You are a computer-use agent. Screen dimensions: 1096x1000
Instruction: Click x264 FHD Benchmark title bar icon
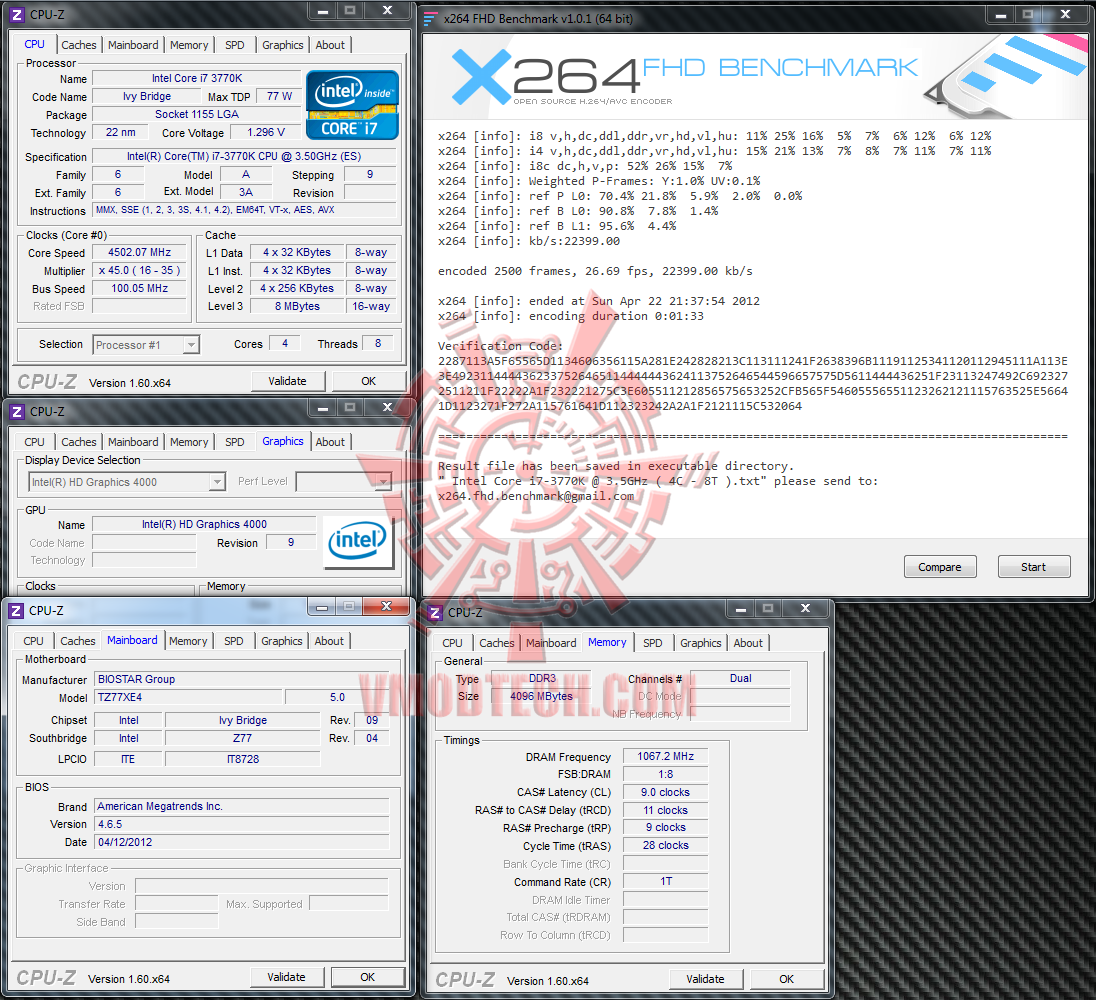point(431,19)
